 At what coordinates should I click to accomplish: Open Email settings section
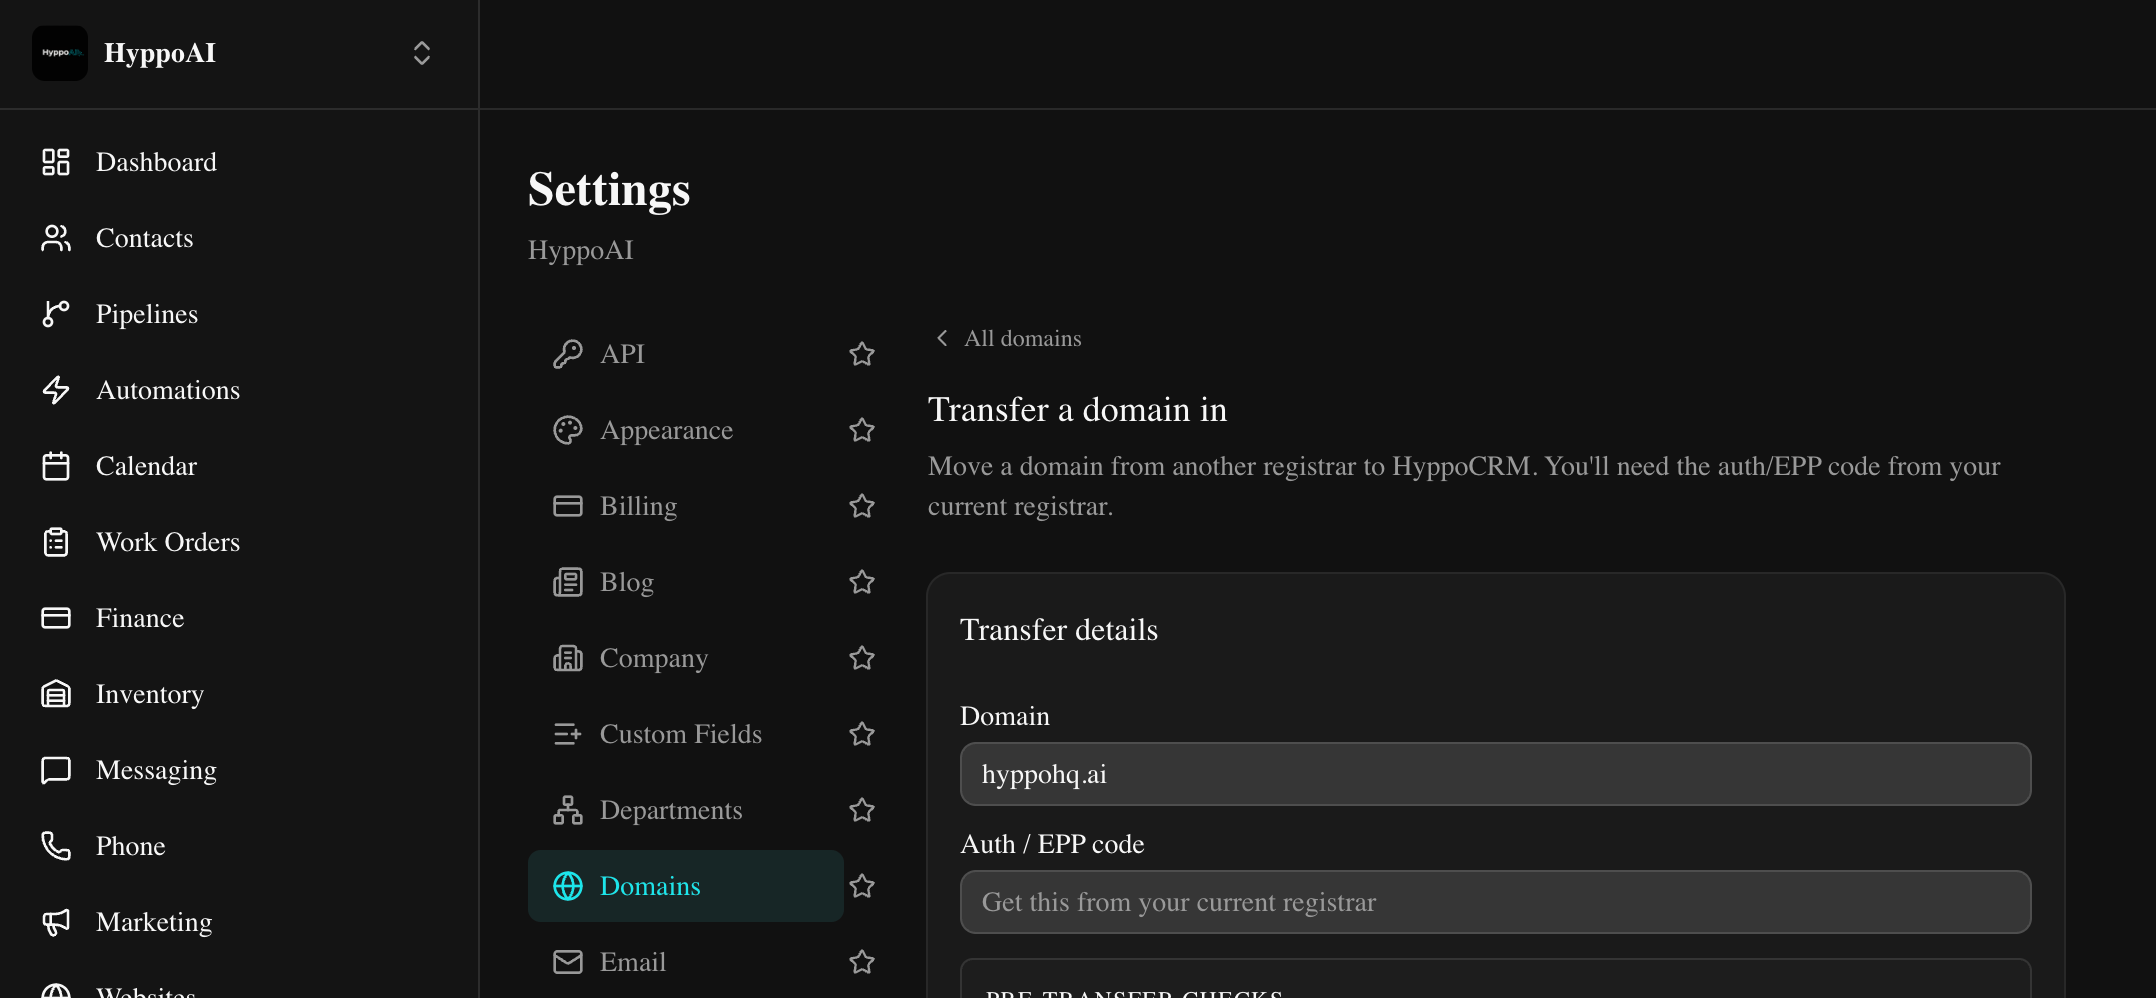pyautogui.click(x=686, y=962)
